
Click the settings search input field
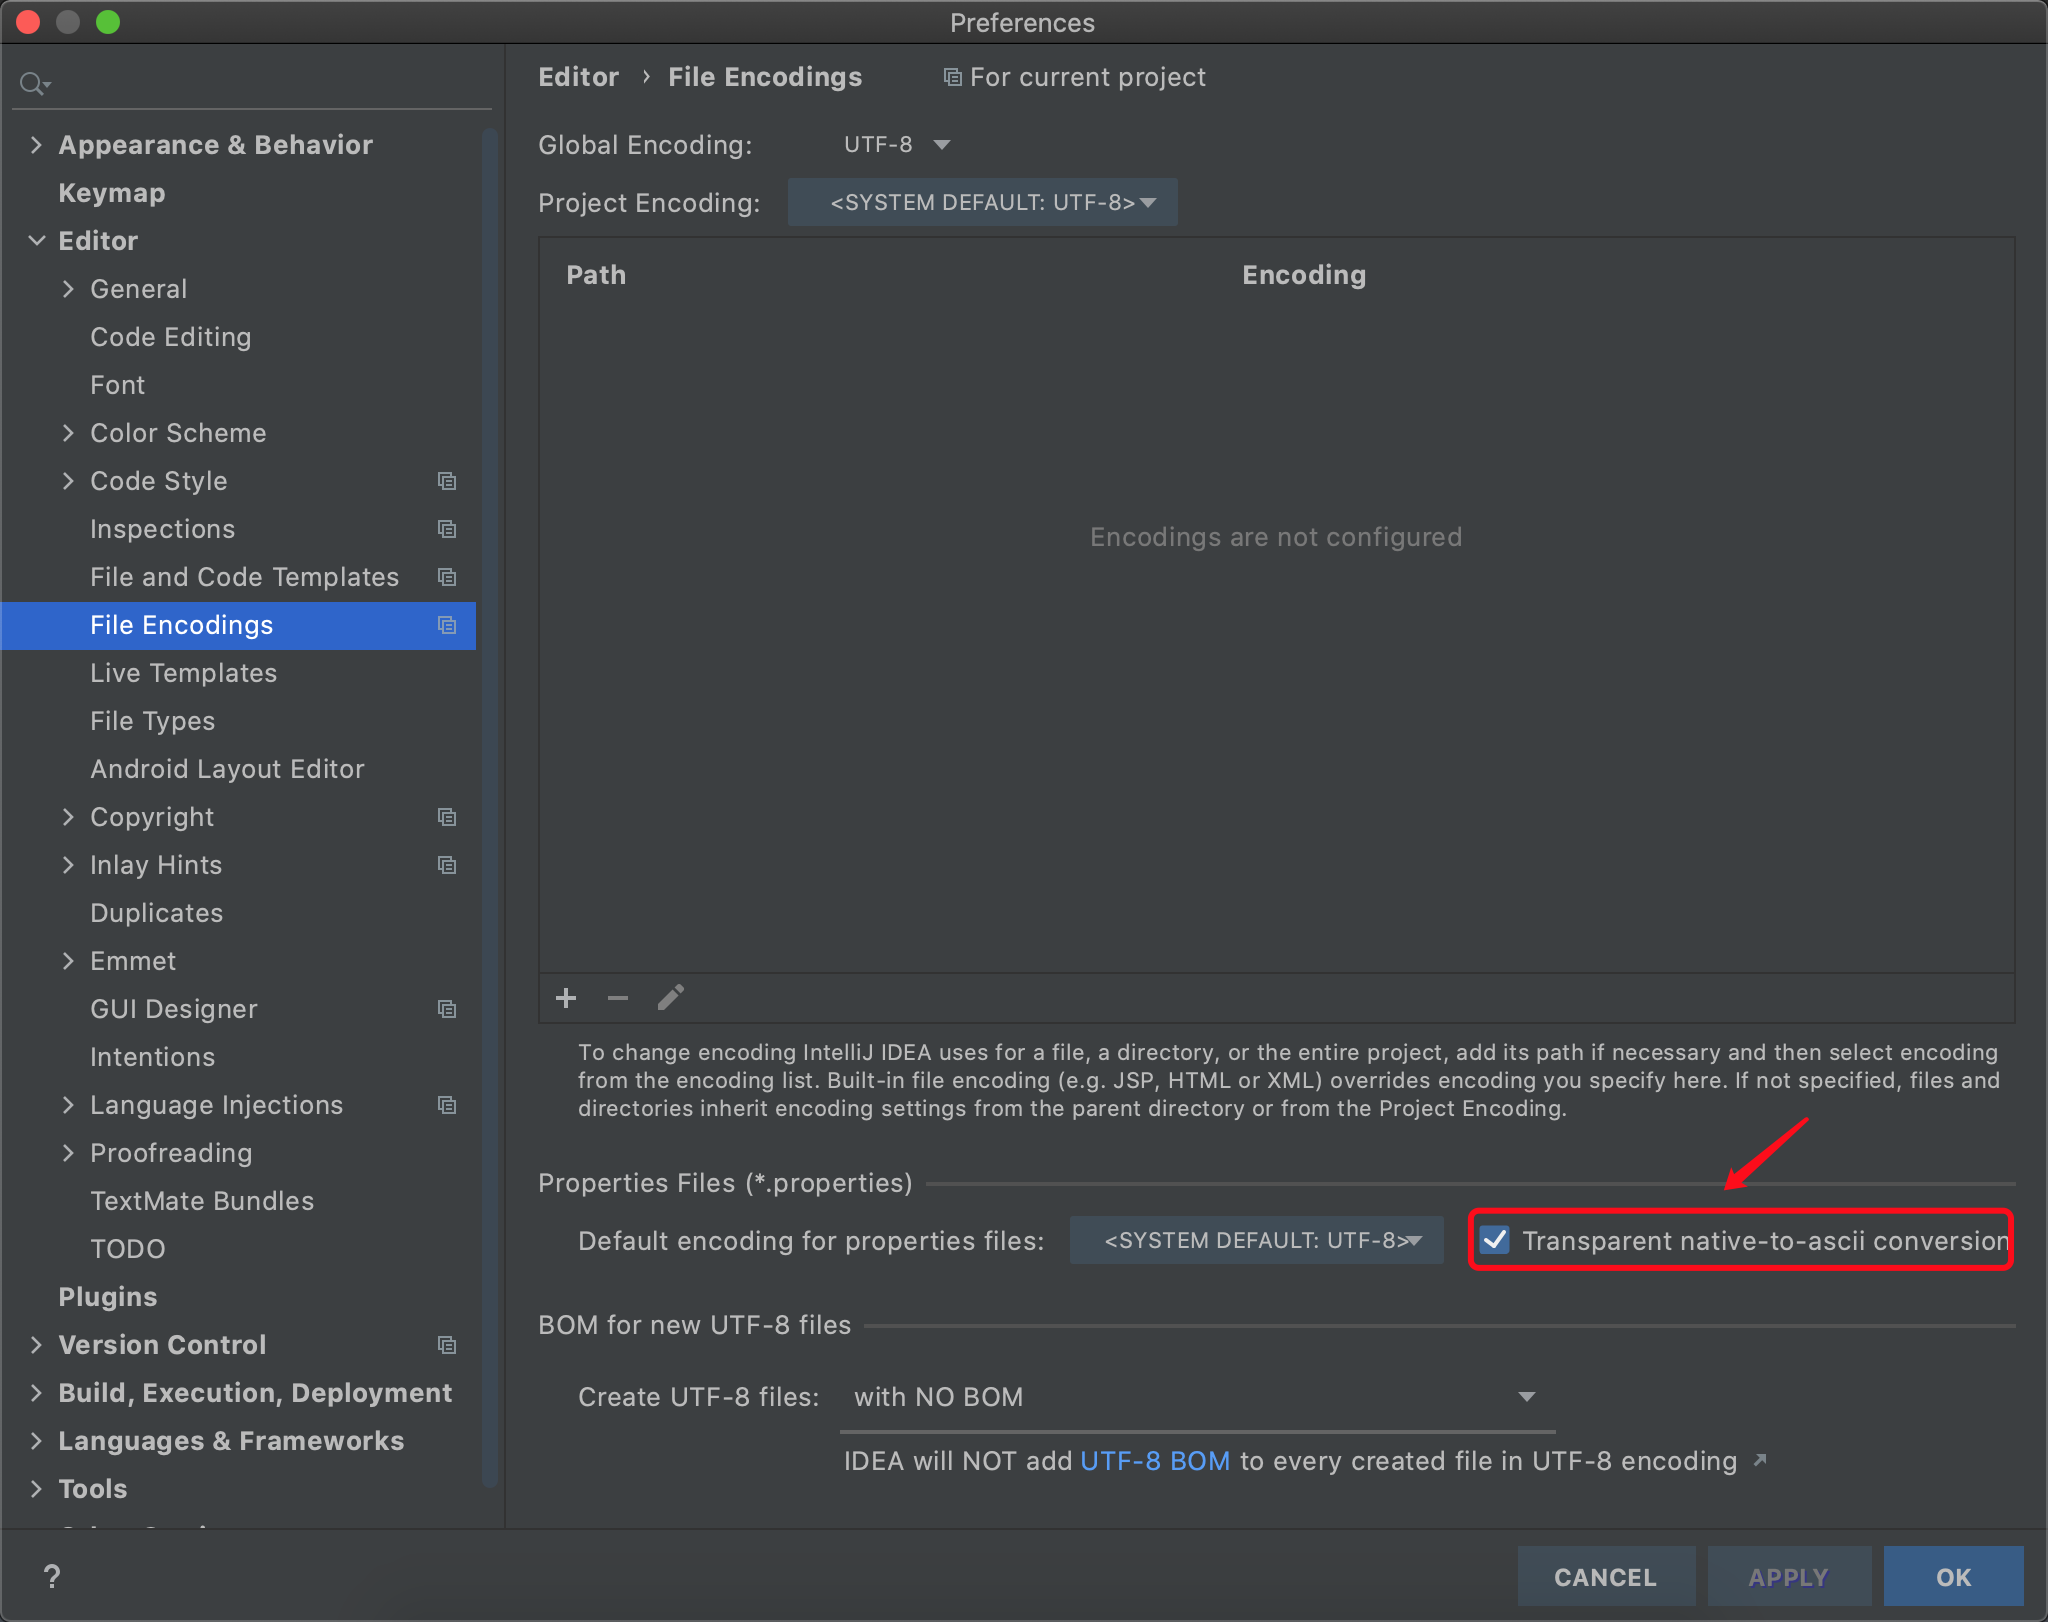270,84
